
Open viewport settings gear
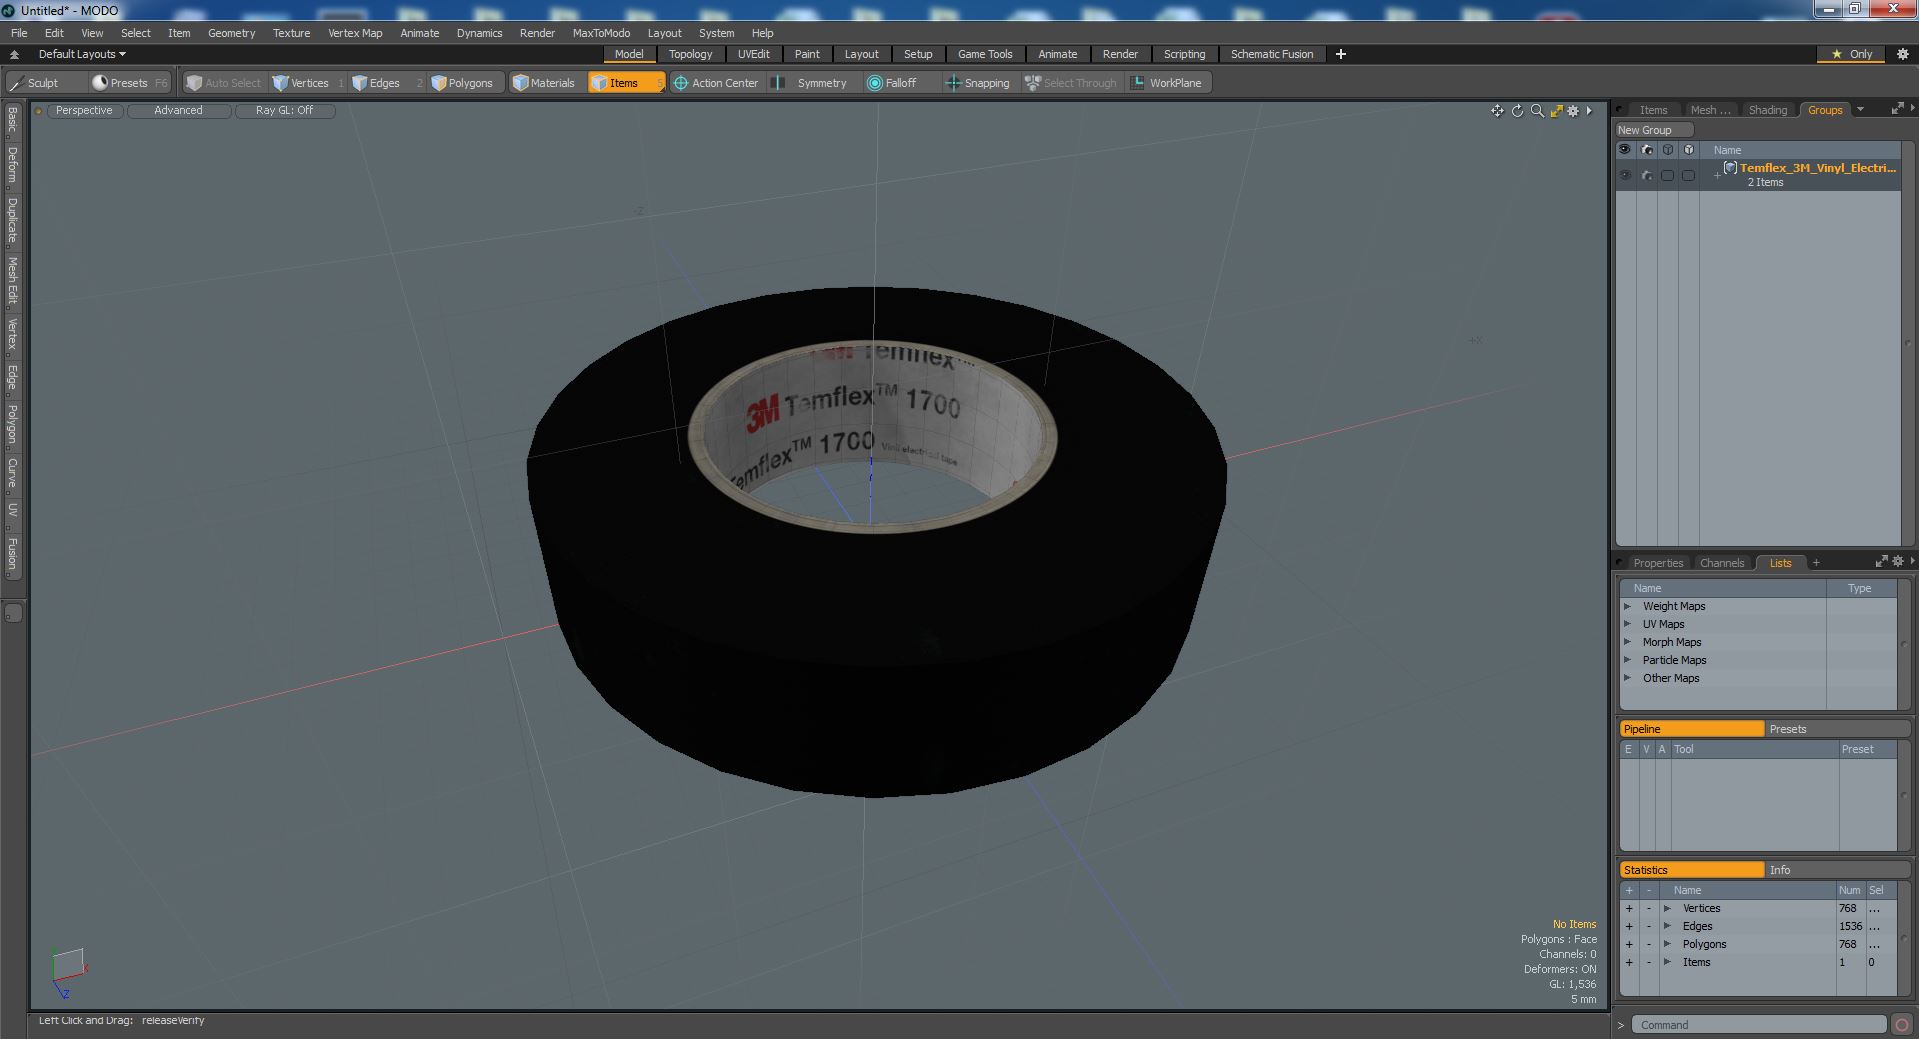pos(1573,111)
